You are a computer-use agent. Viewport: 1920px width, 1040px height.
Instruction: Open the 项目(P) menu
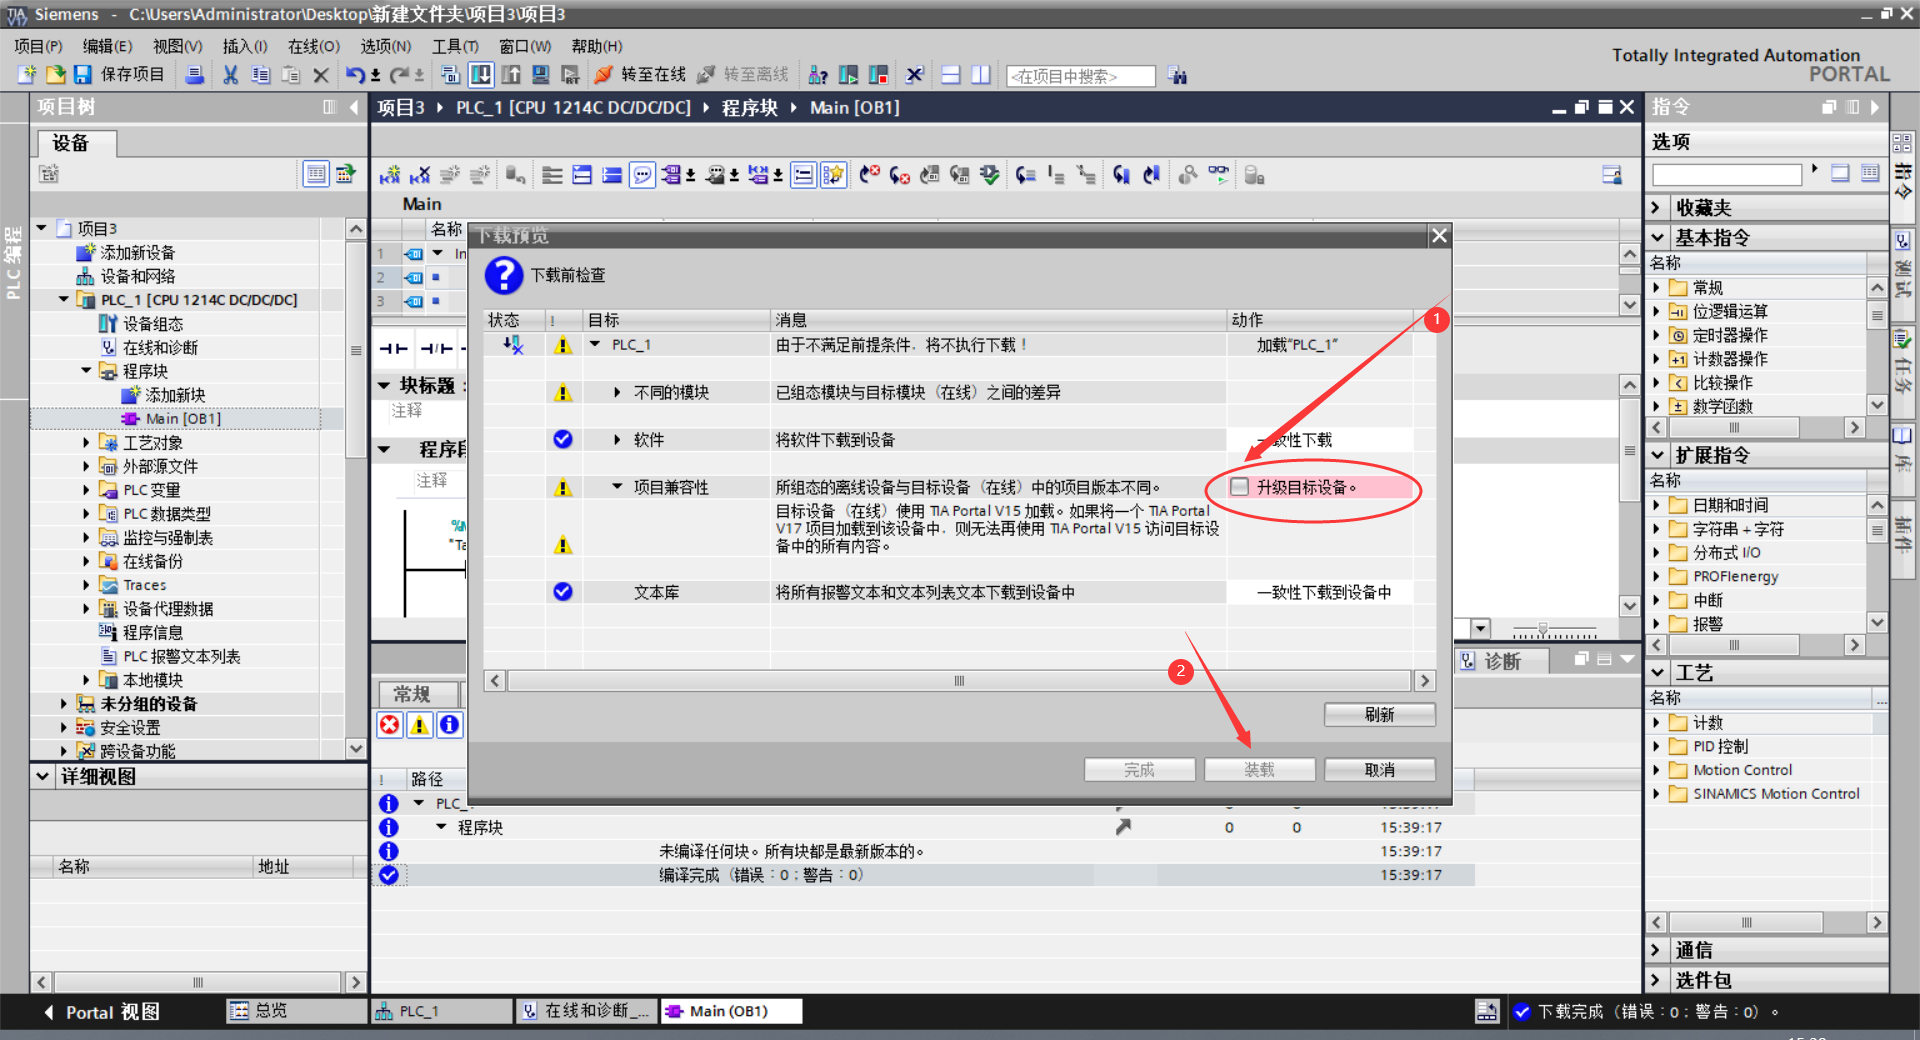[38, 46]
